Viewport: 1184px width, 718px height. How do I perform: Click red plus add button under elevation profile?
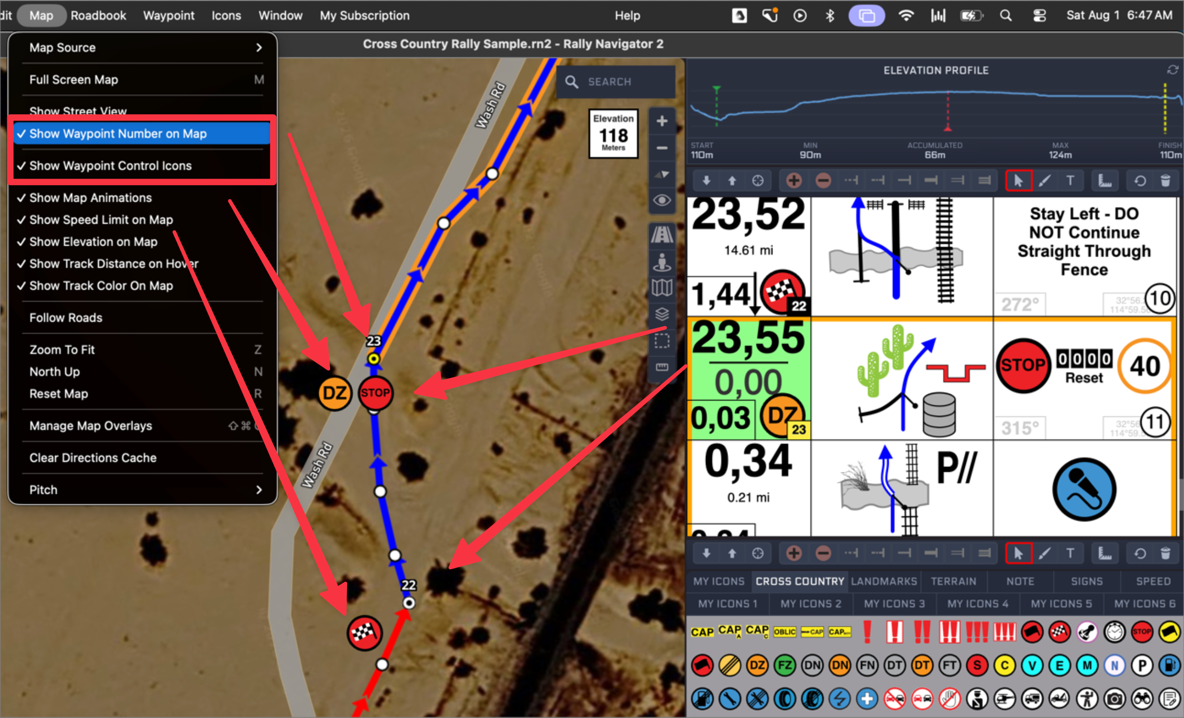pos(794,180)
